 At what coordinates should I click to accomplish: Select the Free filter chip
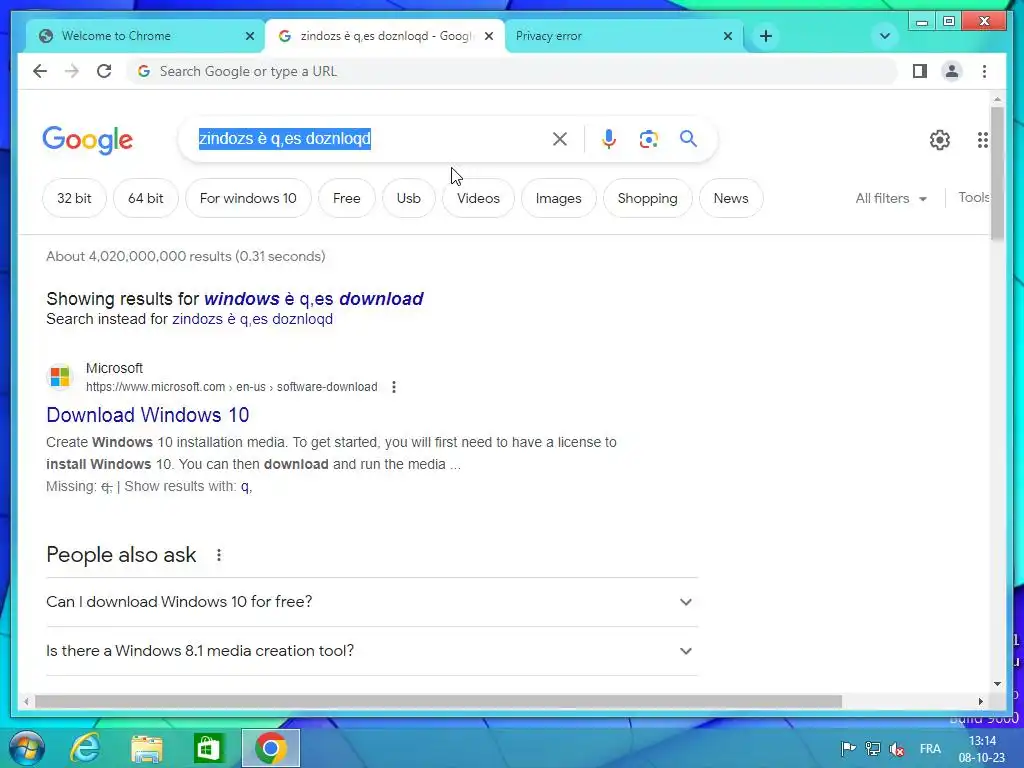(346, 198)
